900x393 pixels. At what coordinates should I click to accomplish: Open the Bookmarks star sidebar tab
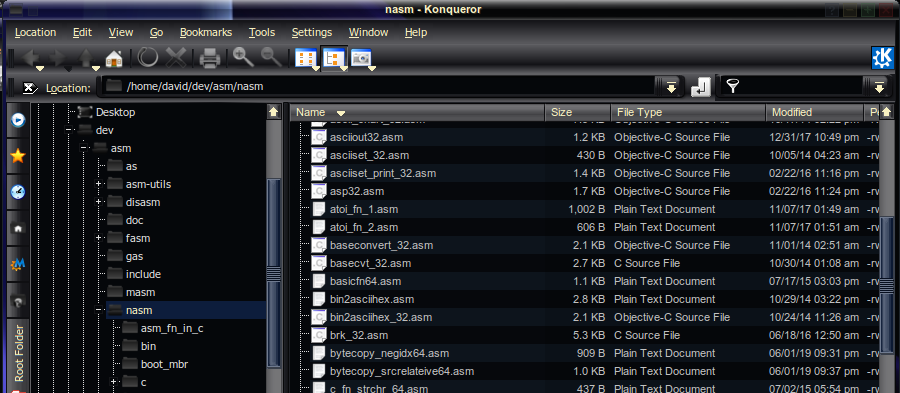pos(18,155)
